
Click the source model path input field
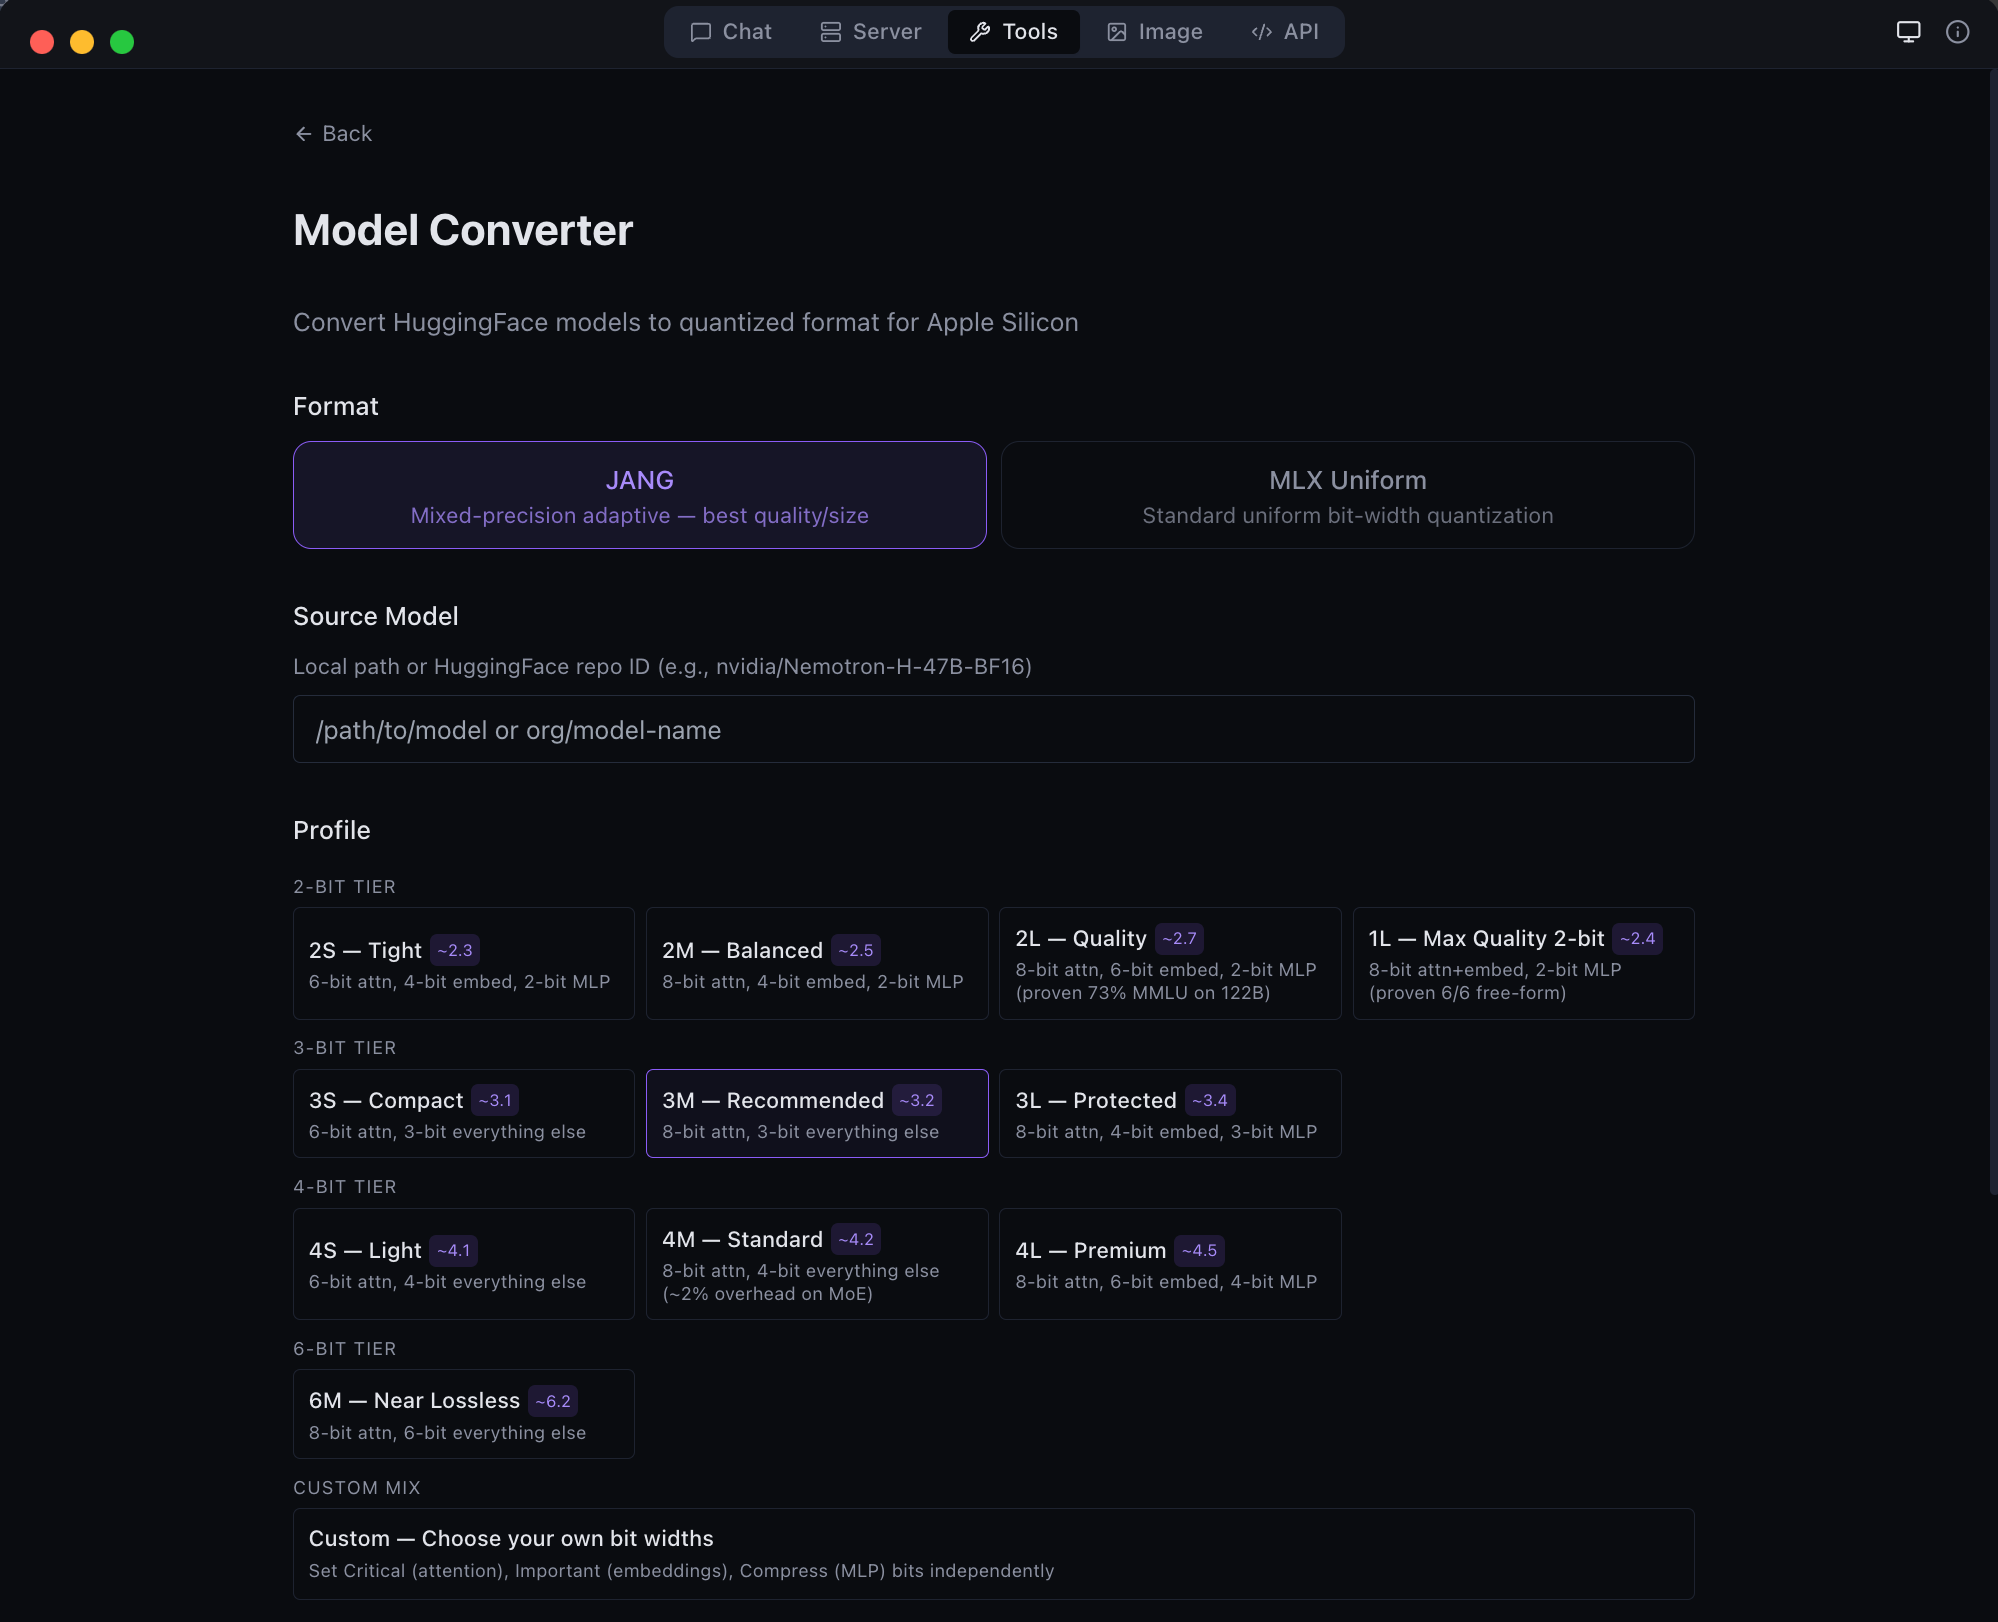[993, 730]
